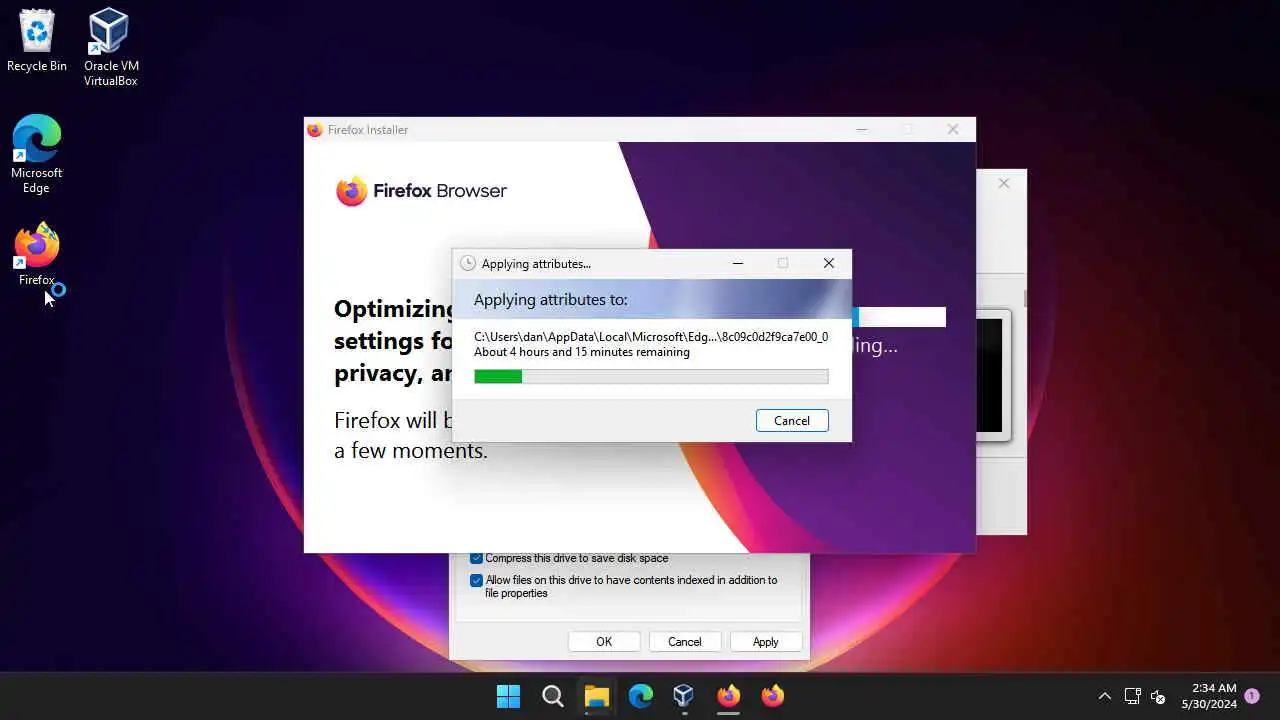Viewport: 1280px width, 720px height.
Task: Open the muted volume tray icon
Action: coord(1158,696)
